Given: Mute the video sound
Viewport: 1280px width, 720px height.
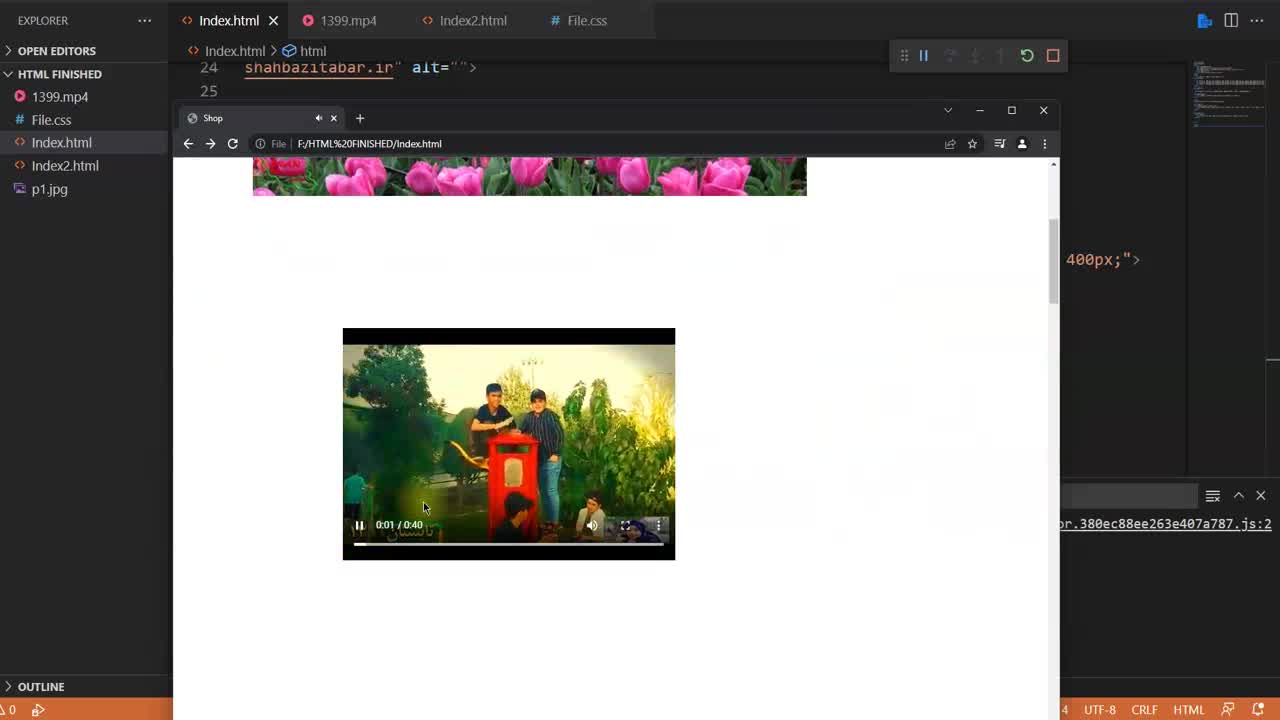Looking at the screenshot, I should coord(592,525).
